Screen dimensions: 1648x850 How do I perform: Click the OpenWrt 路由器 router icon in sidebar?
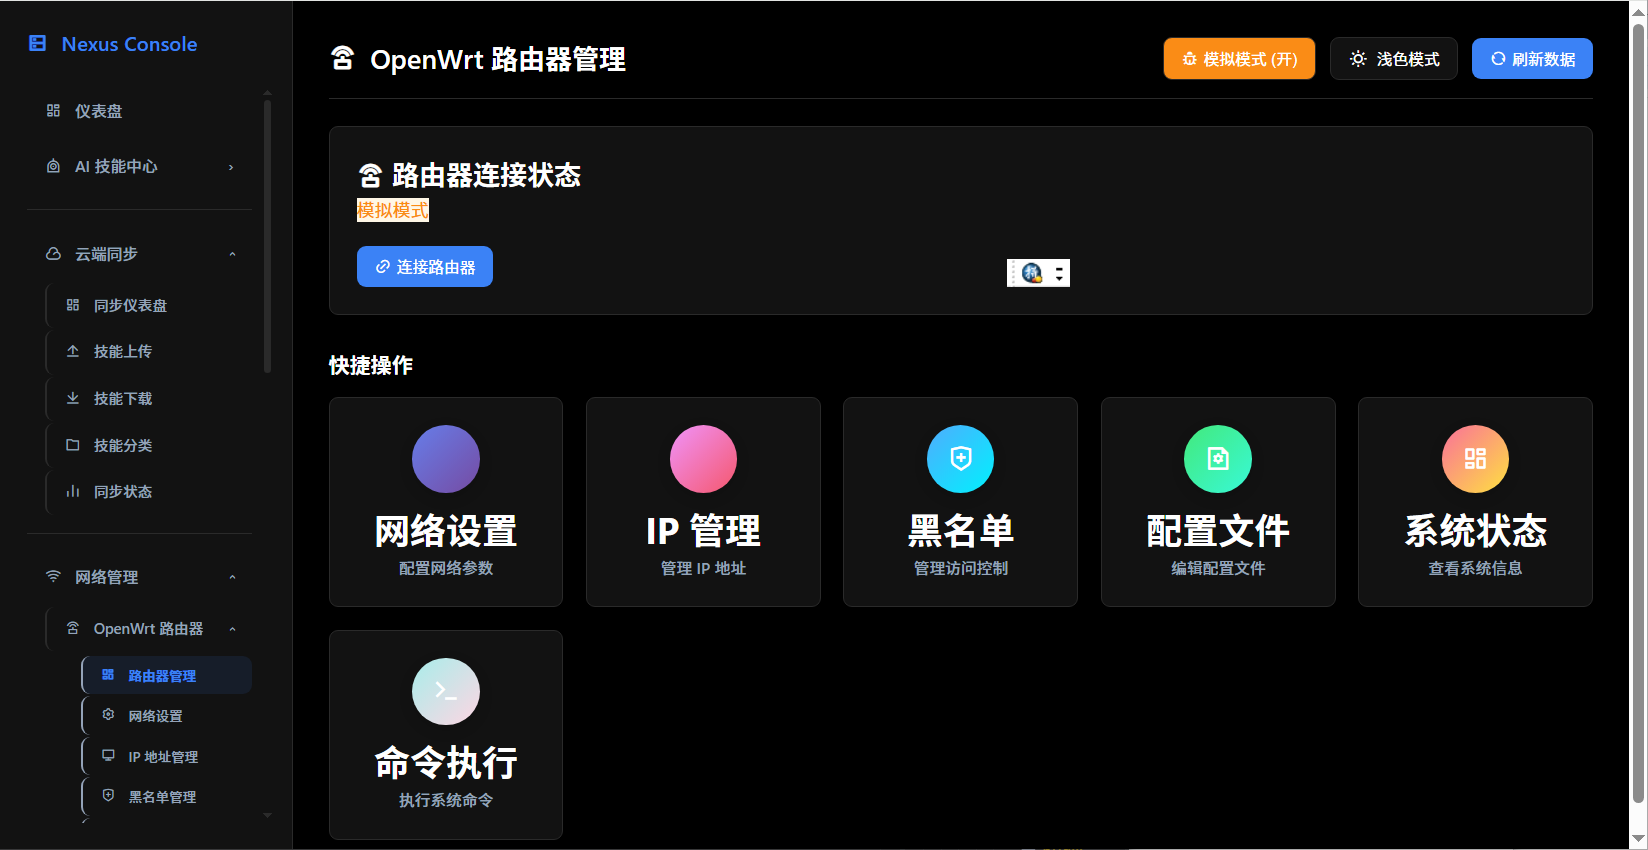coord(73,628)
